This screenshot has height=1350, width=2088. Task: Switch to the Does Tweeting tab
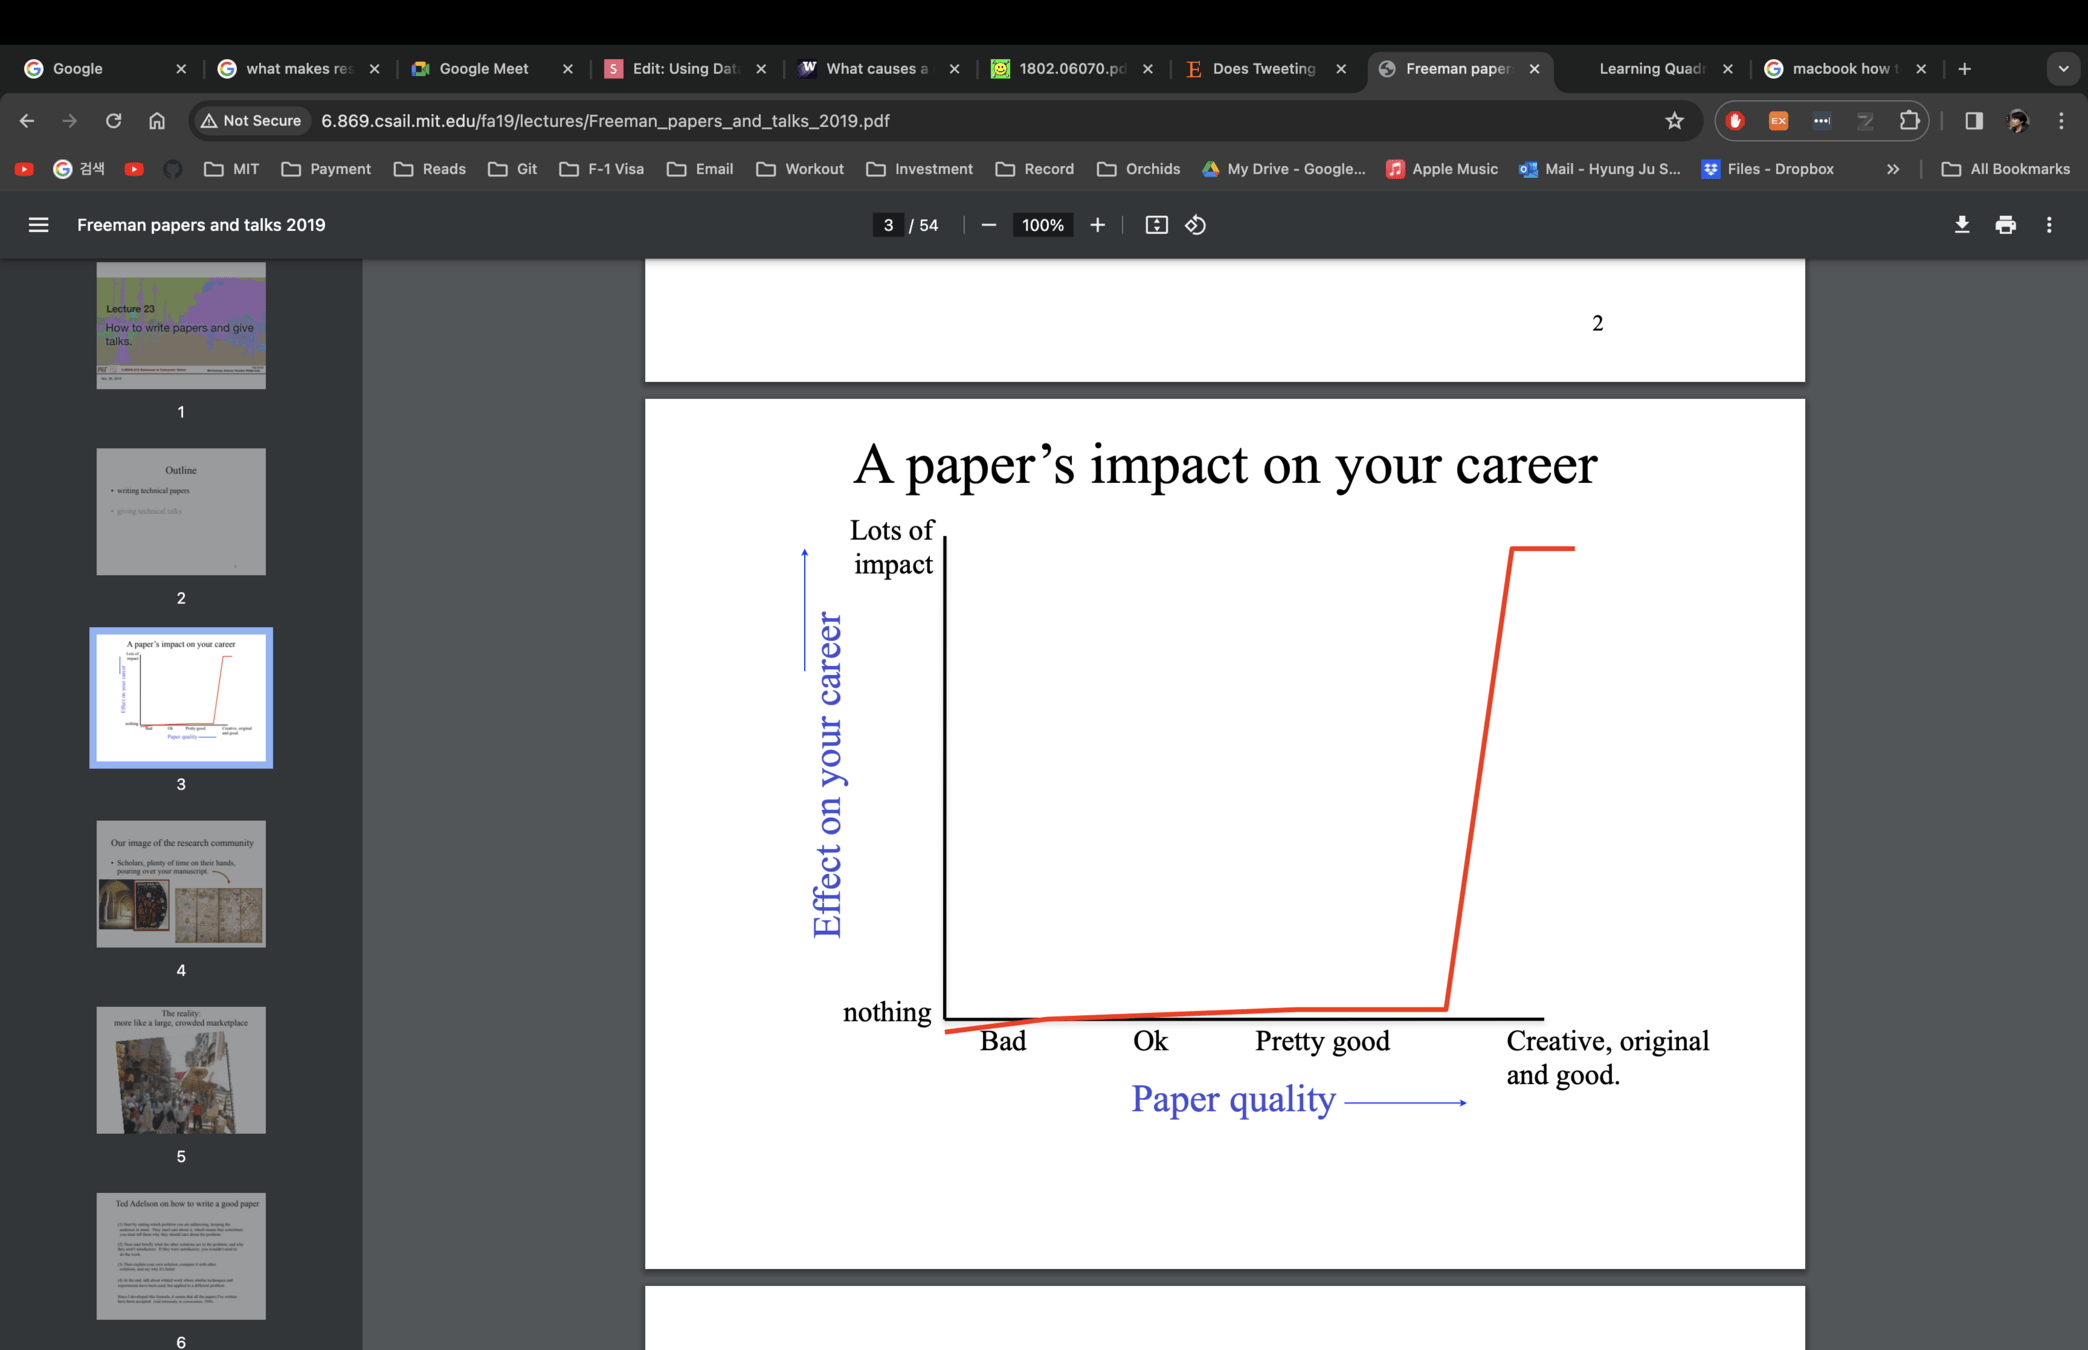[1262, 69]
